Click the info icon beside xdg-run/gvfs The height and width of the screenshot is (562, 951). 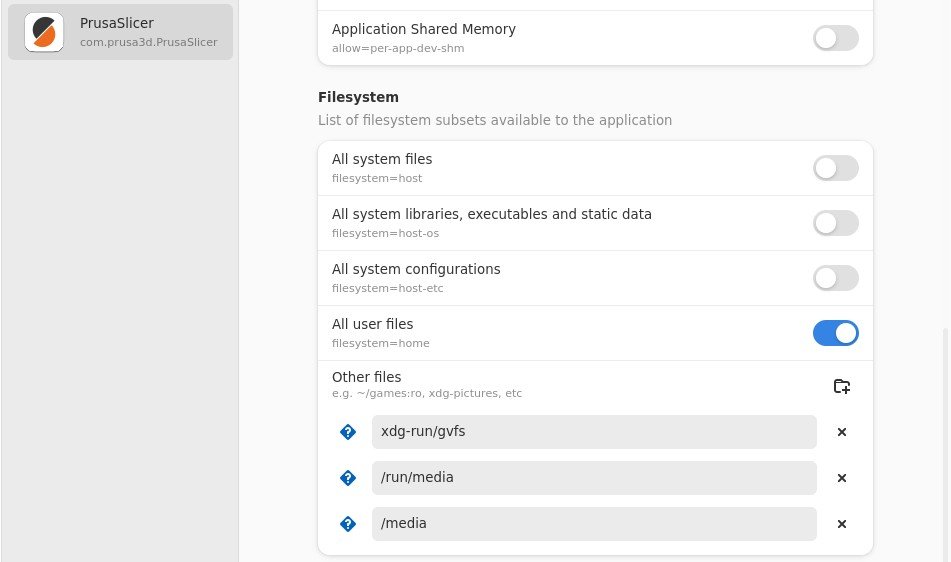348,432
